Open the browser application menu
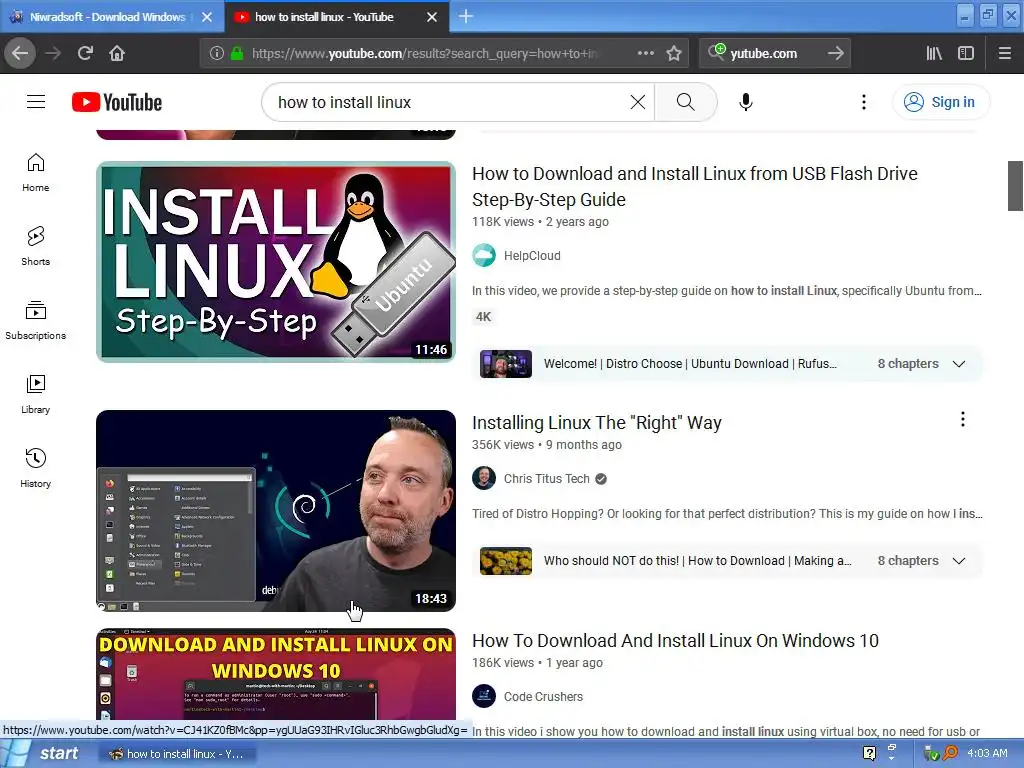Image resolution: width=1024 pixels, height=768 pixels. pyautogui.click(x=1004, y=53)
